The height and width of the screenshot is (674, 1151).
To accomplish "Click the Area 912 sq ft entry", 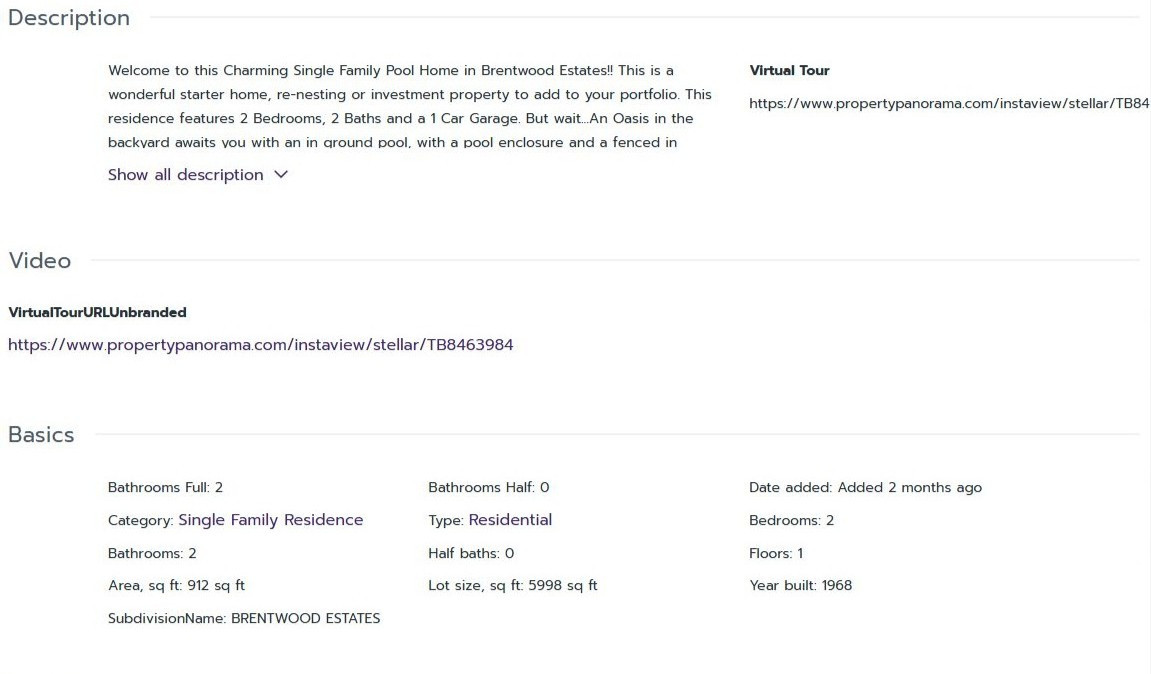I will pyautogui.click(x=176, y=585).
